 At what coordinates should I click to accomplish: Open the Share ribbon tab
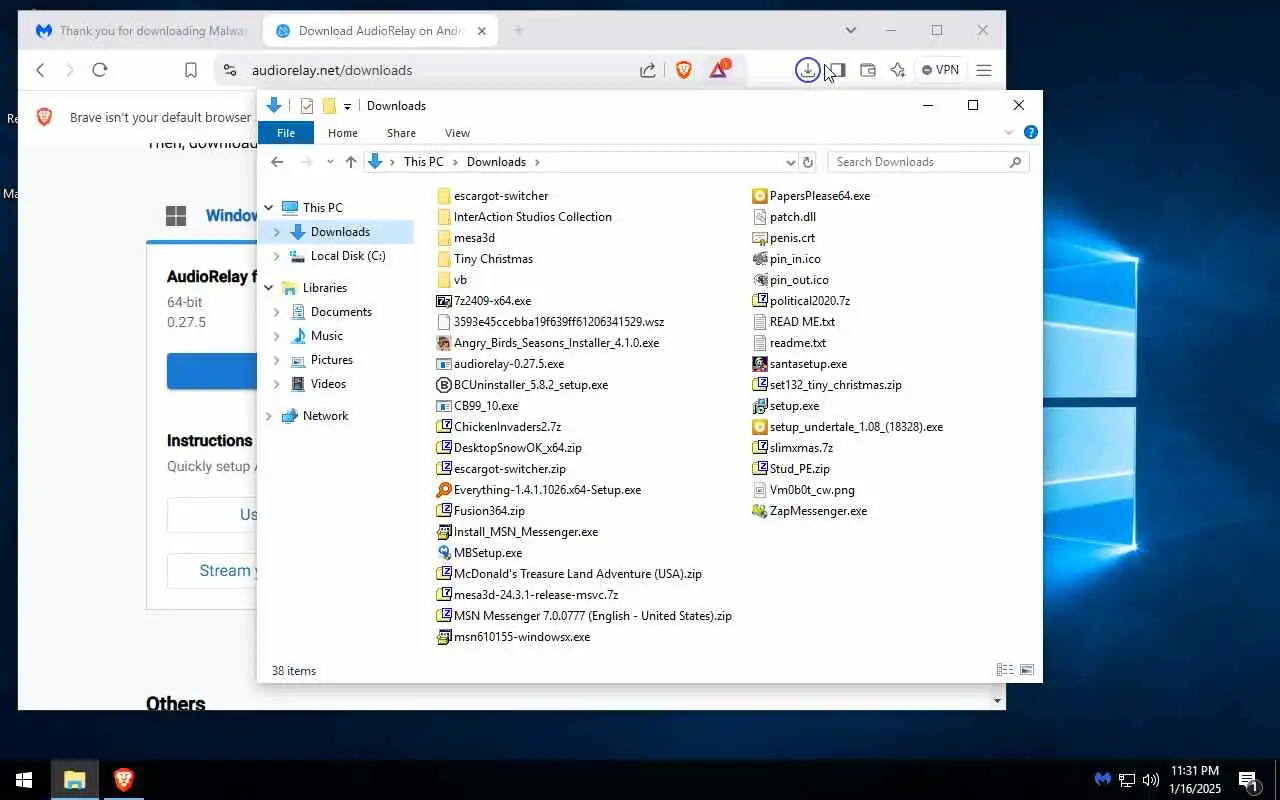[401, 133]
